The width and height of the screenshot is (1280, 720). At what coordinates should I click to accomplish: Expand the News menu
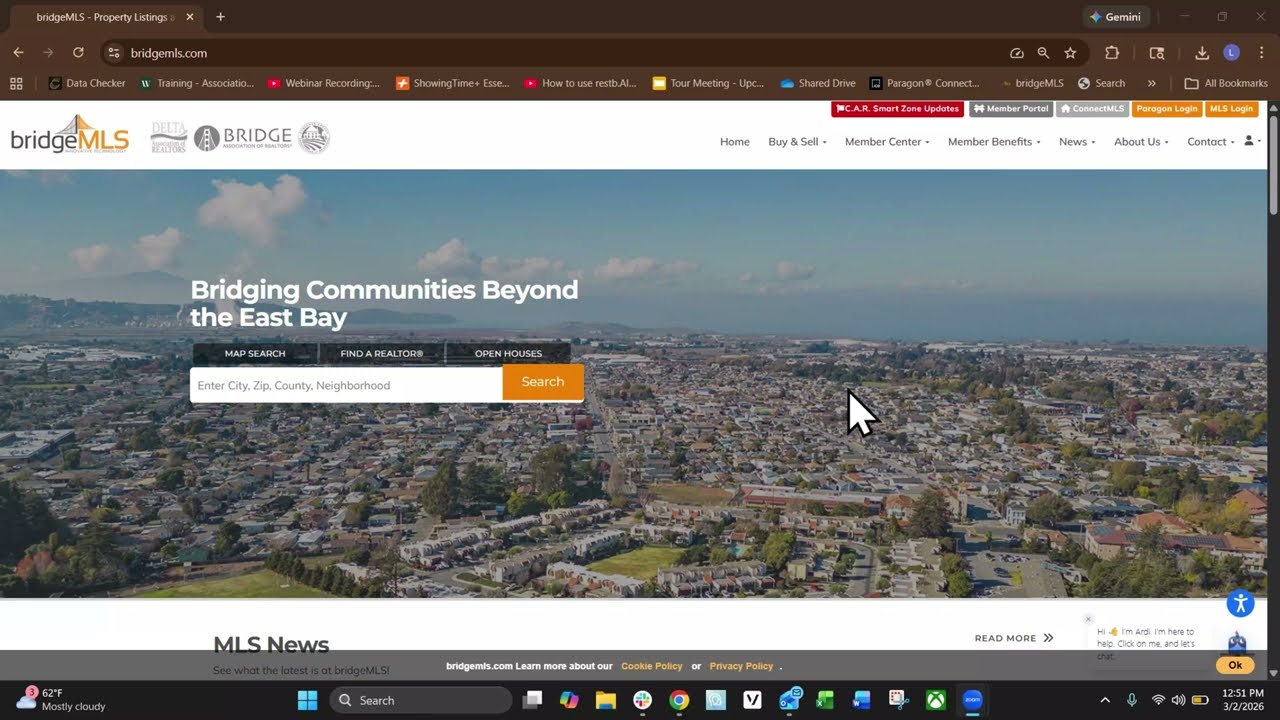tap(1077, 142)
